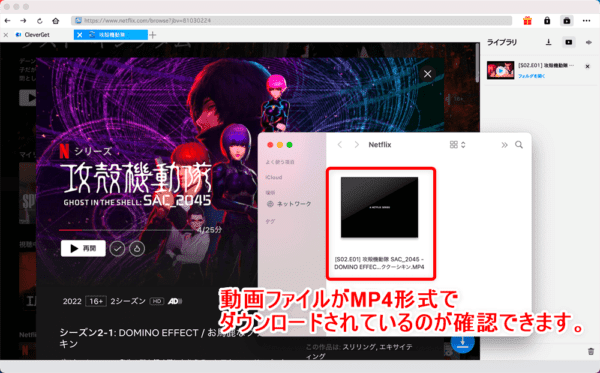
Task: Open the red gift box icon
Action: tap(527, 21)
